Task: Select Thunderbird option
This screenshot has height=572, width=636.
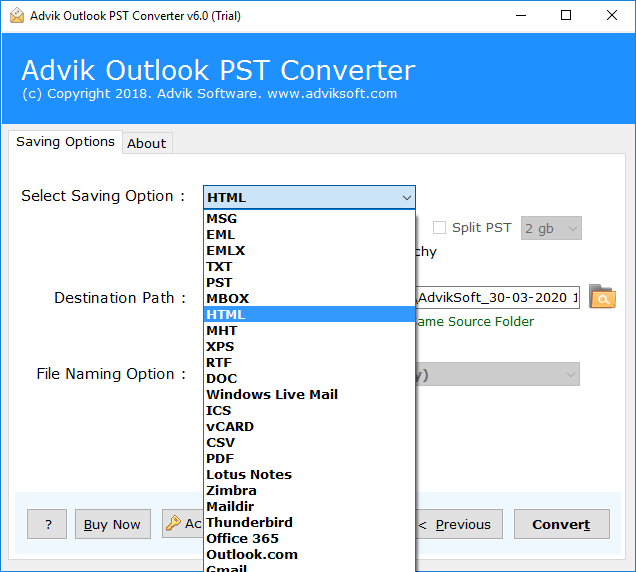Action: (309, 522)
